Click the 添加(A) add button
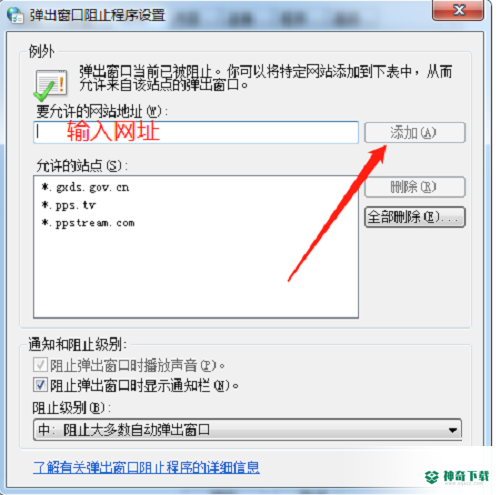The image size is (500, 495). click(x=415, y=133)
